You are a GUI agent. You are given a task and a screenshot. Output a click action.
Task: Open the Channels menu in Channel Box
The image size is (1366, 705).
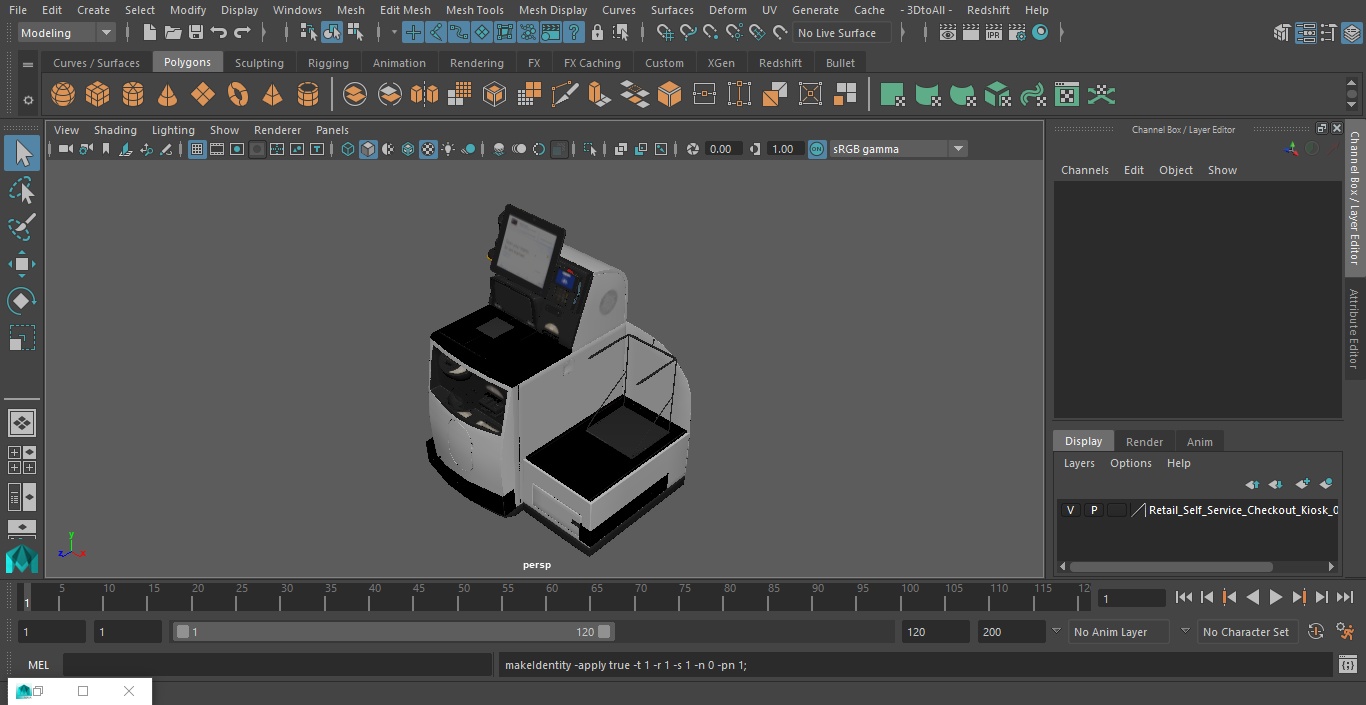coord(1084,170)
